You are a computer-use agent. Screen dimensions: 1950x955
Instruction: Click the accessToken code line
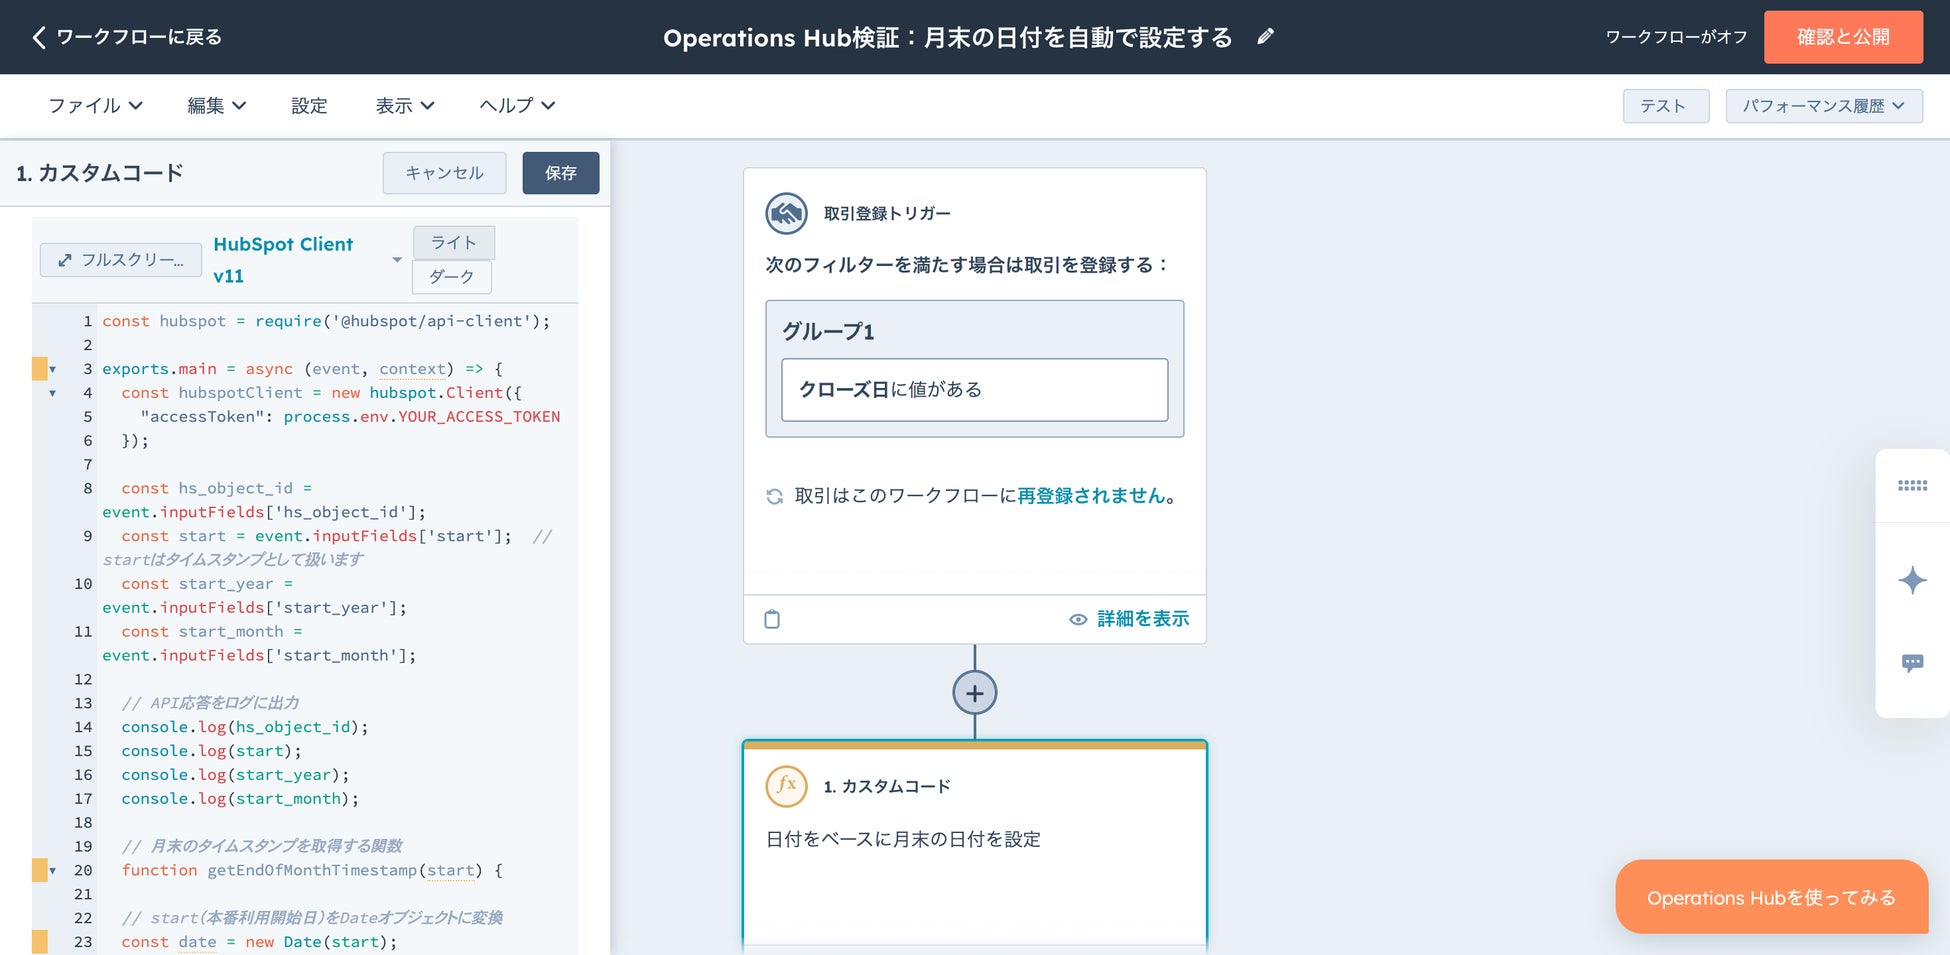click(x=350, y=417)
